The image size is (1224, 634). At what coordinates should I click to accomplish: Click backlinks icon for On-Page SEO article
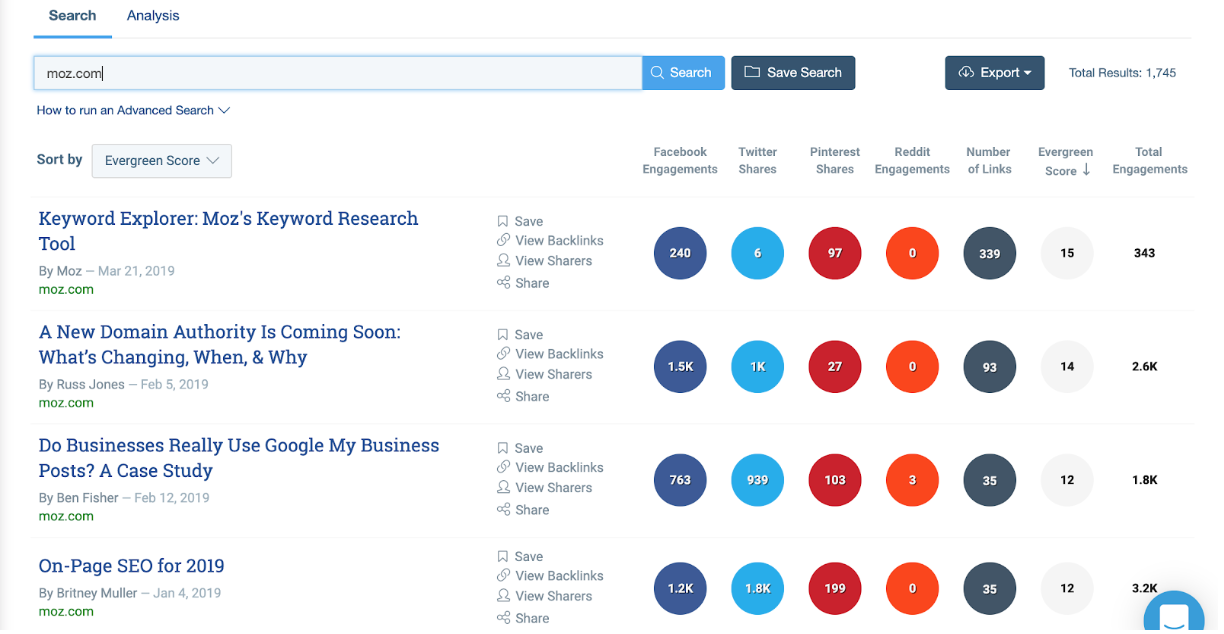pos(503,575)
